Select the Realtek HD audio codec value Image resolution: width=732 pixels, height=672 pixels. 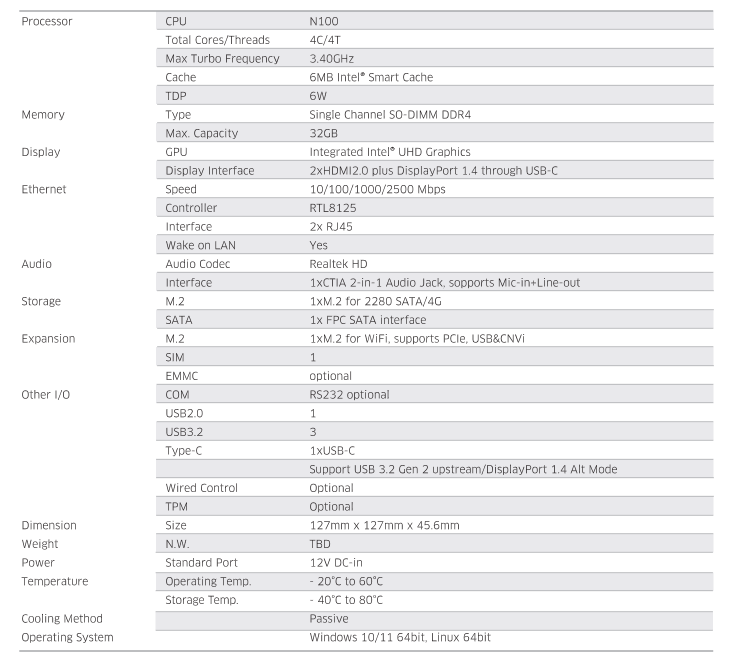click(339, 264)
